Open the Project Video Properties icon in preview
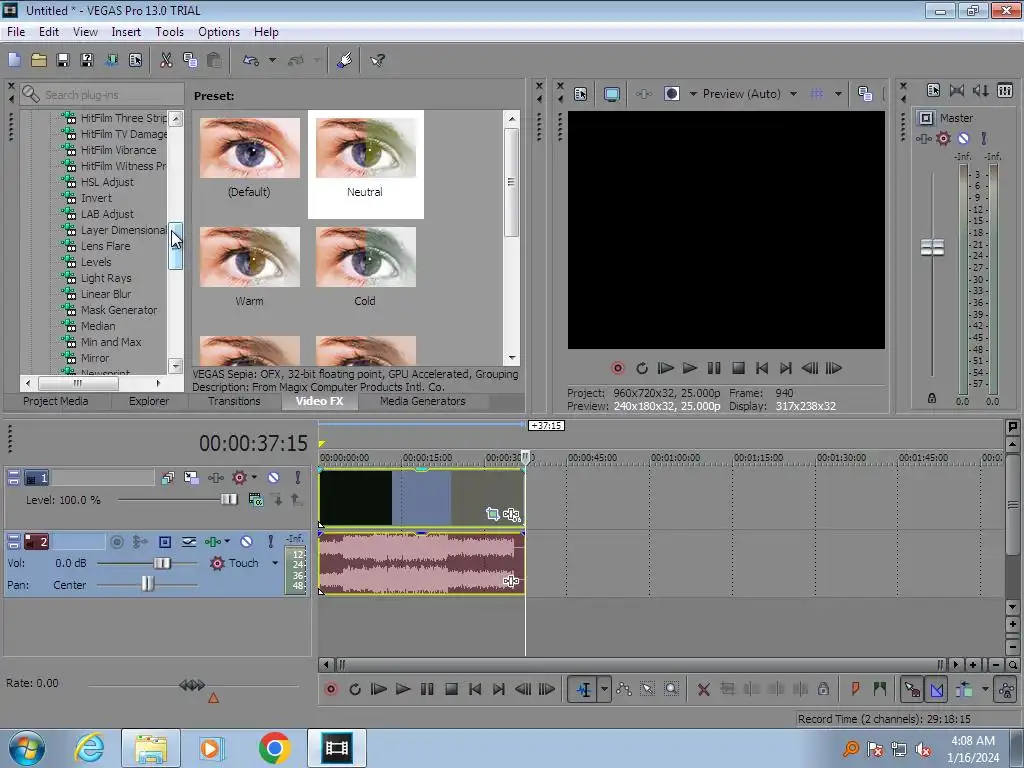Screen dimensions: 1024x768 (x=581, y=94)
